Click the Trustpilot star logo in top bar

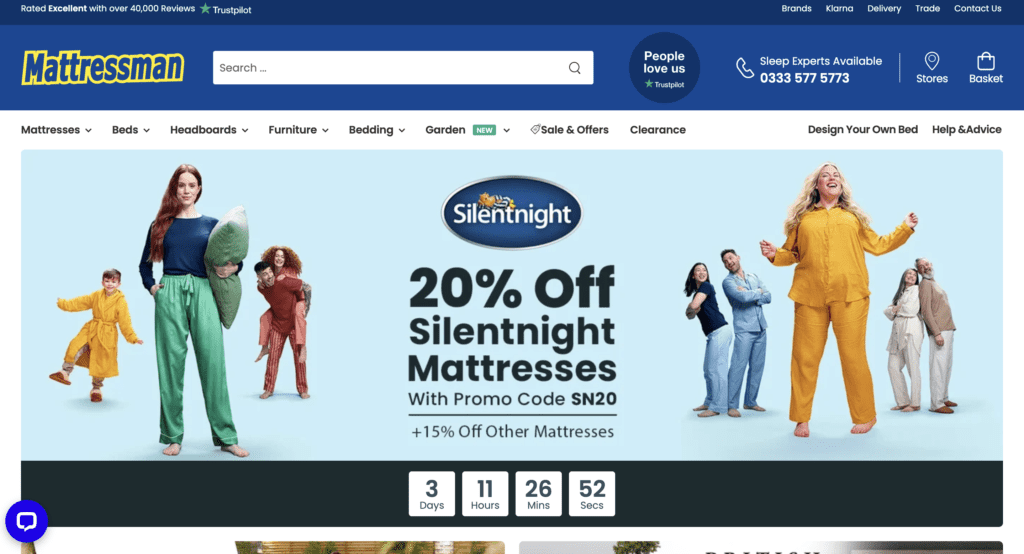pos(225,9)
